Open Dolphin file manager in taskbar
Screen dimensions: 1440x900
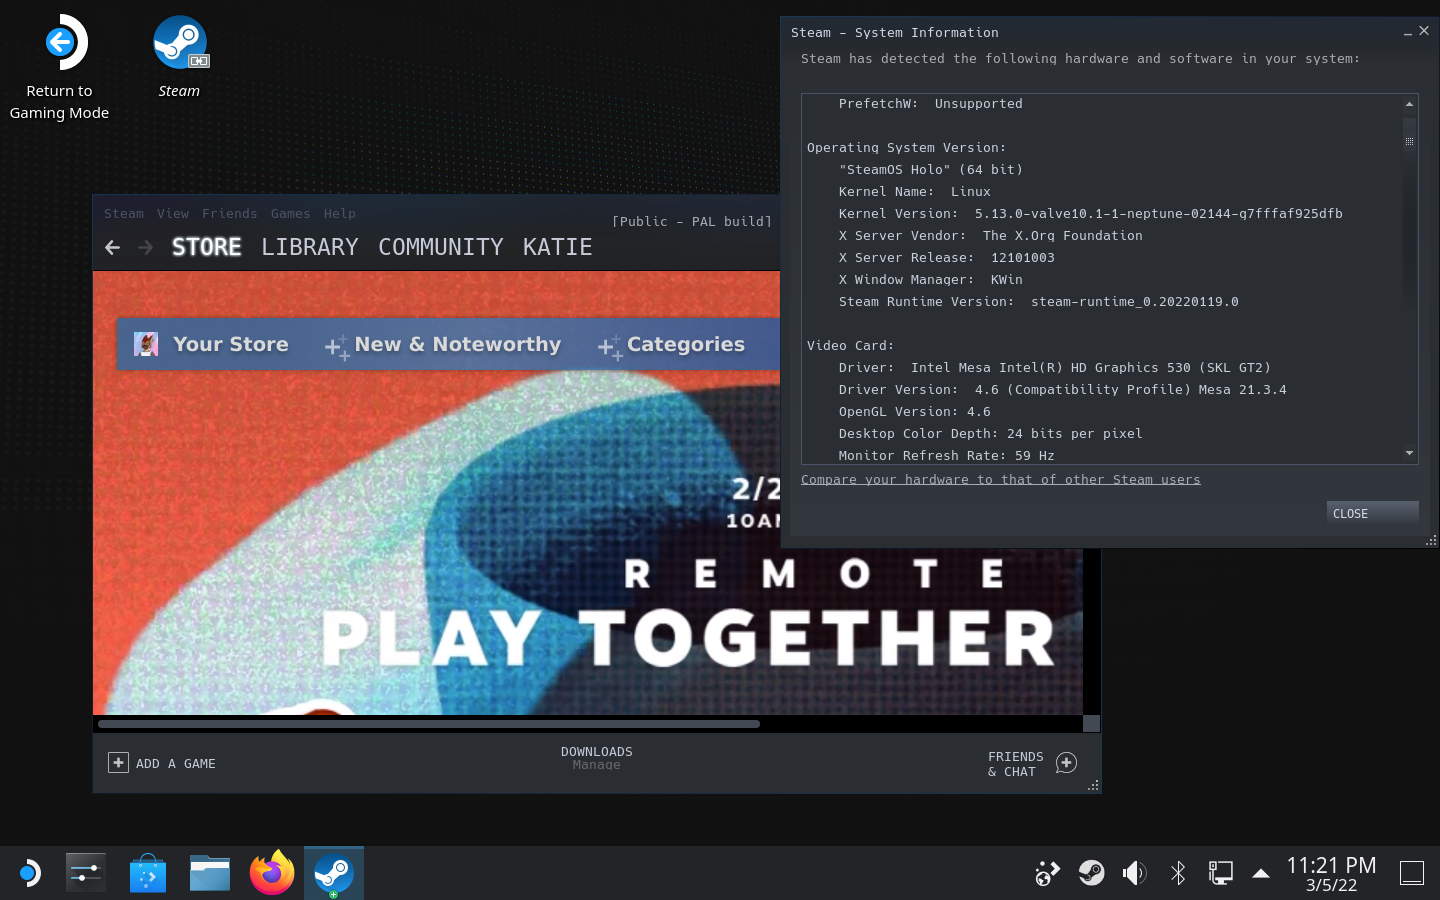[210, 874]
